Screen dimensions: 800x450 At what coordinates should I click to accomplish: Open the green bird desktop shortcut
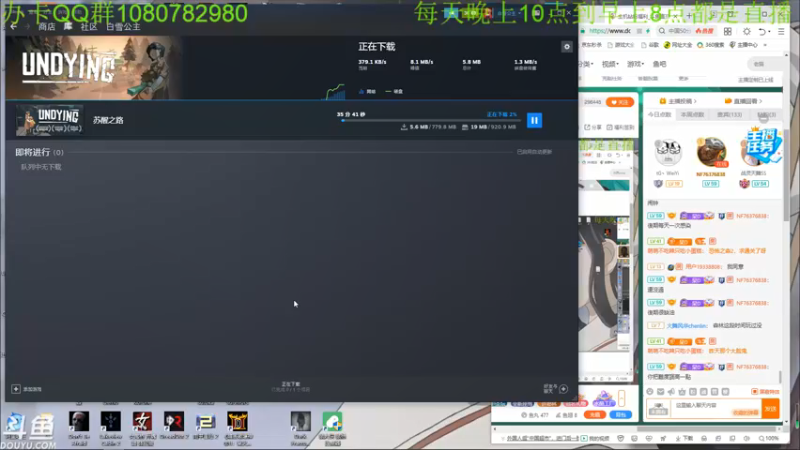pos(333,422)
